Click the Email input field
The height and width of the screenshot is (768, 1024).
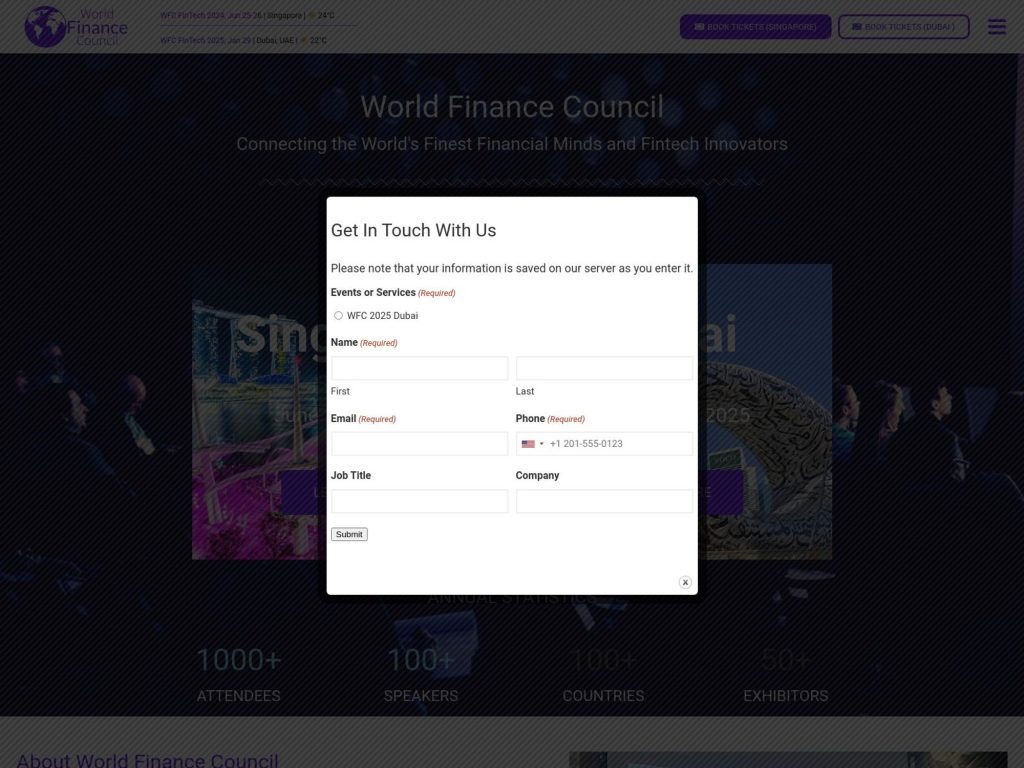(418, 443)
